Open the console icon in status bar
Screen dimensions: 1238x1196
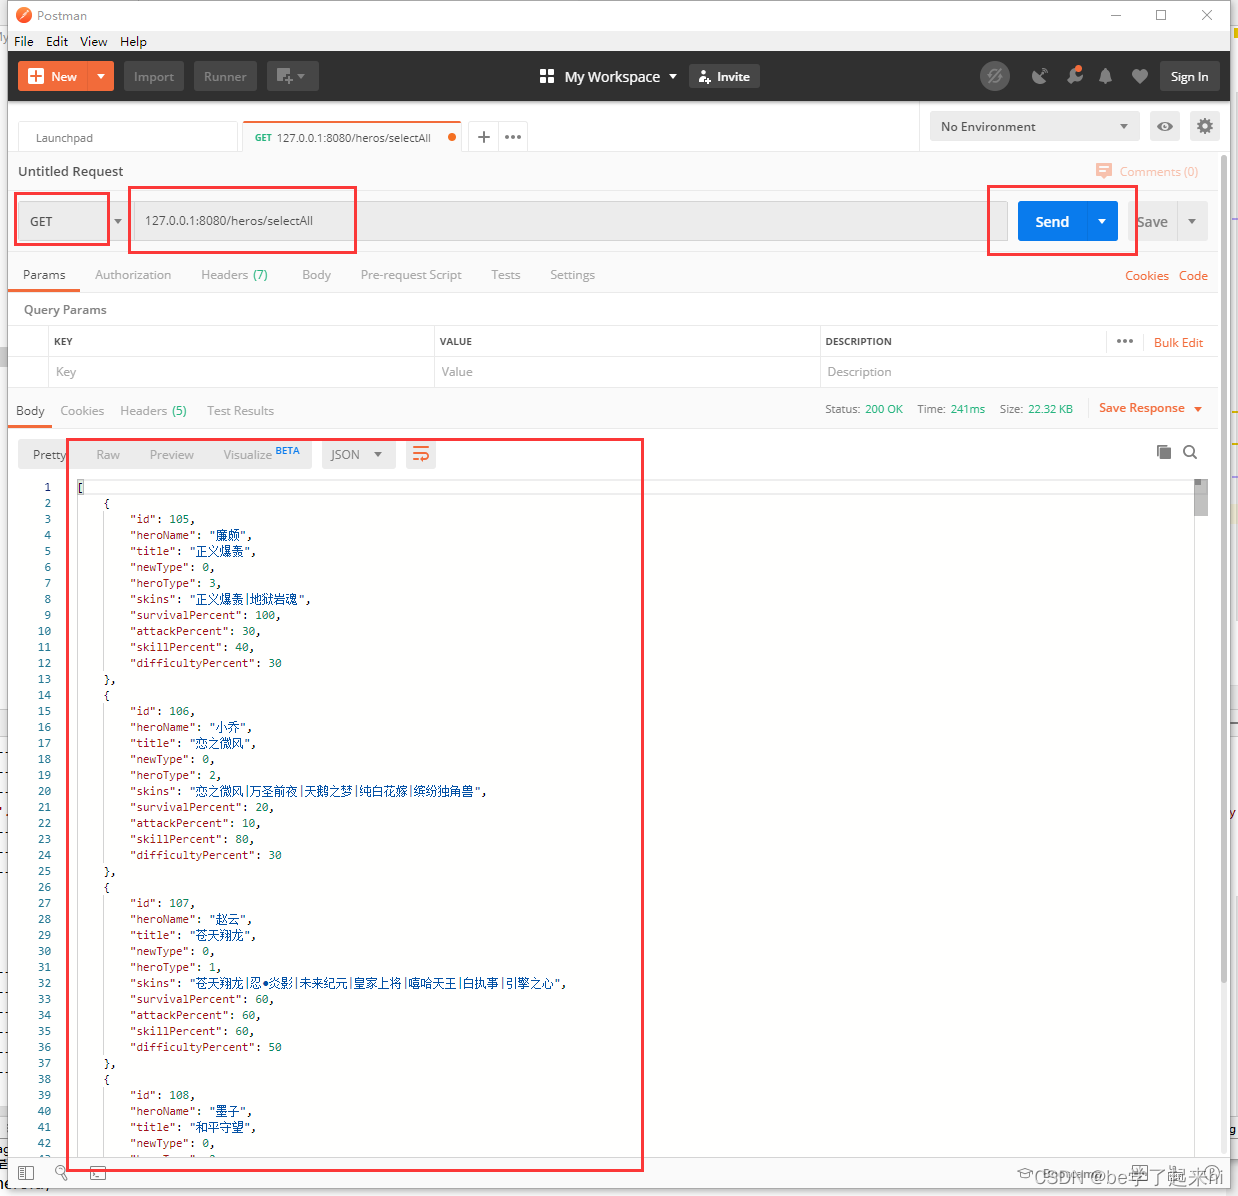98,1172
